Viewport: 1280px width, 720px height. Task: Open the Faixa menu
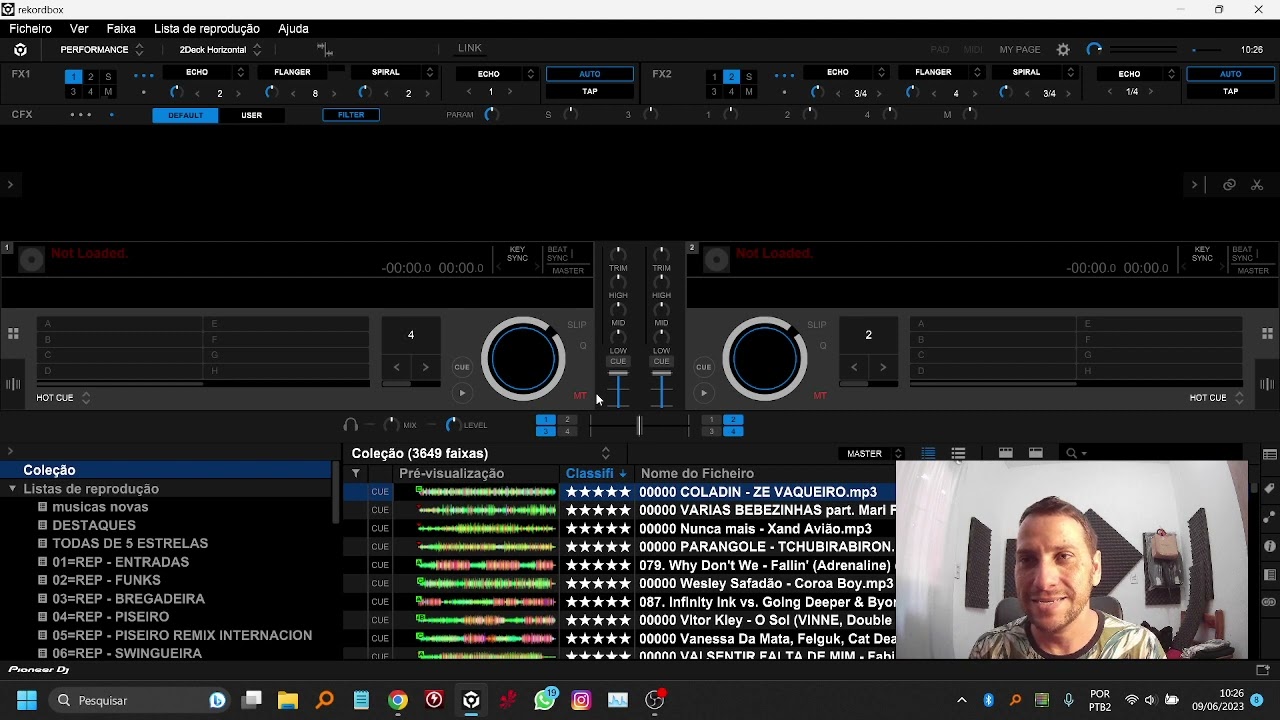click(x=121, y=29)
